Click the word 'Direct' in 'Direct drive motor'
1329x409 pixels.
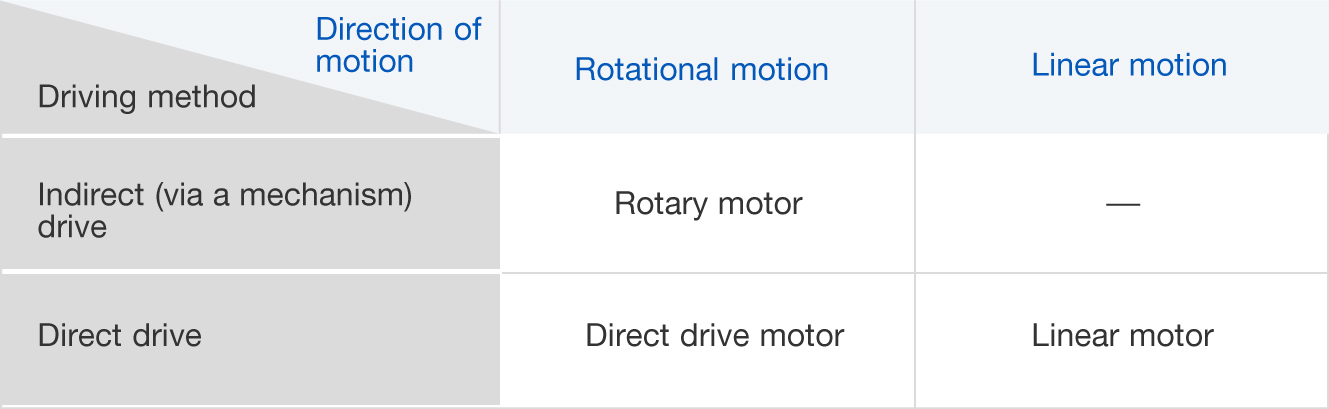624,334
